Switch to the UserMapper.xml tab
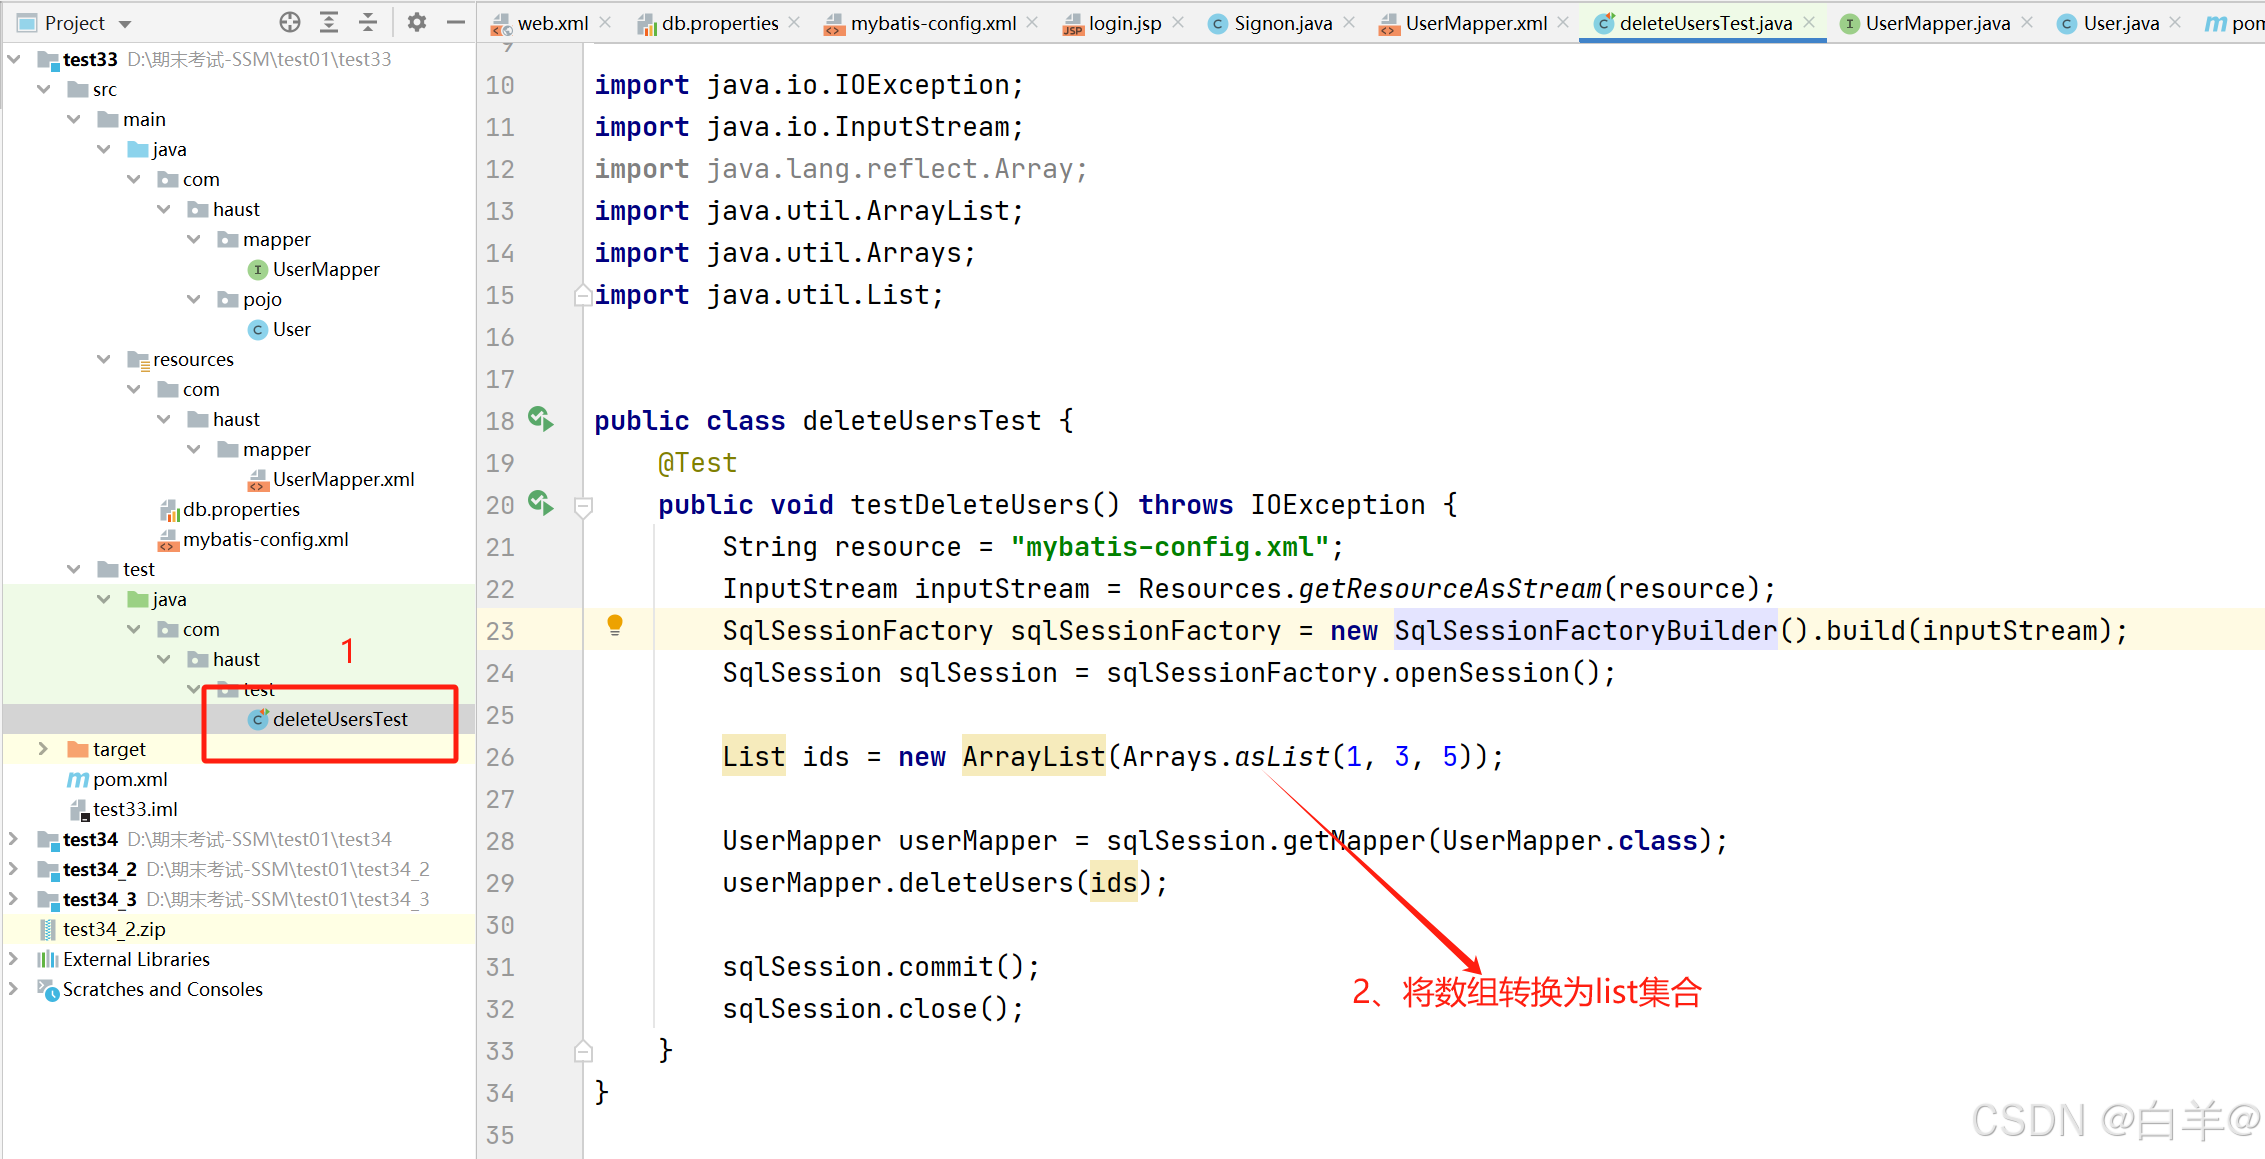 click(1475, 23)
